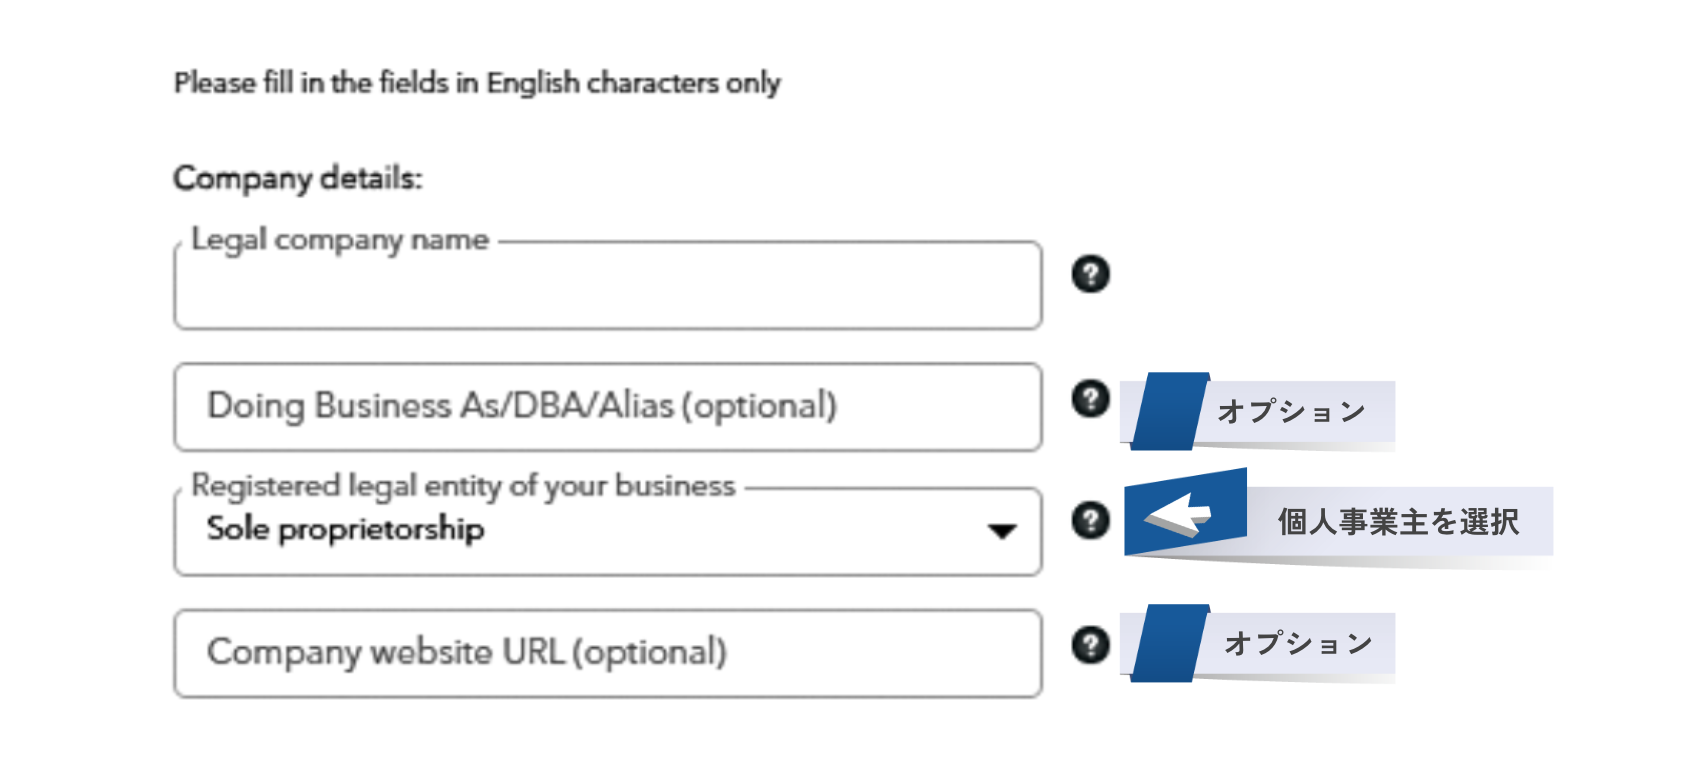Click the Registered legal entity of your business label
This screenshot has height=760, width=1684.
coord(463,486)
